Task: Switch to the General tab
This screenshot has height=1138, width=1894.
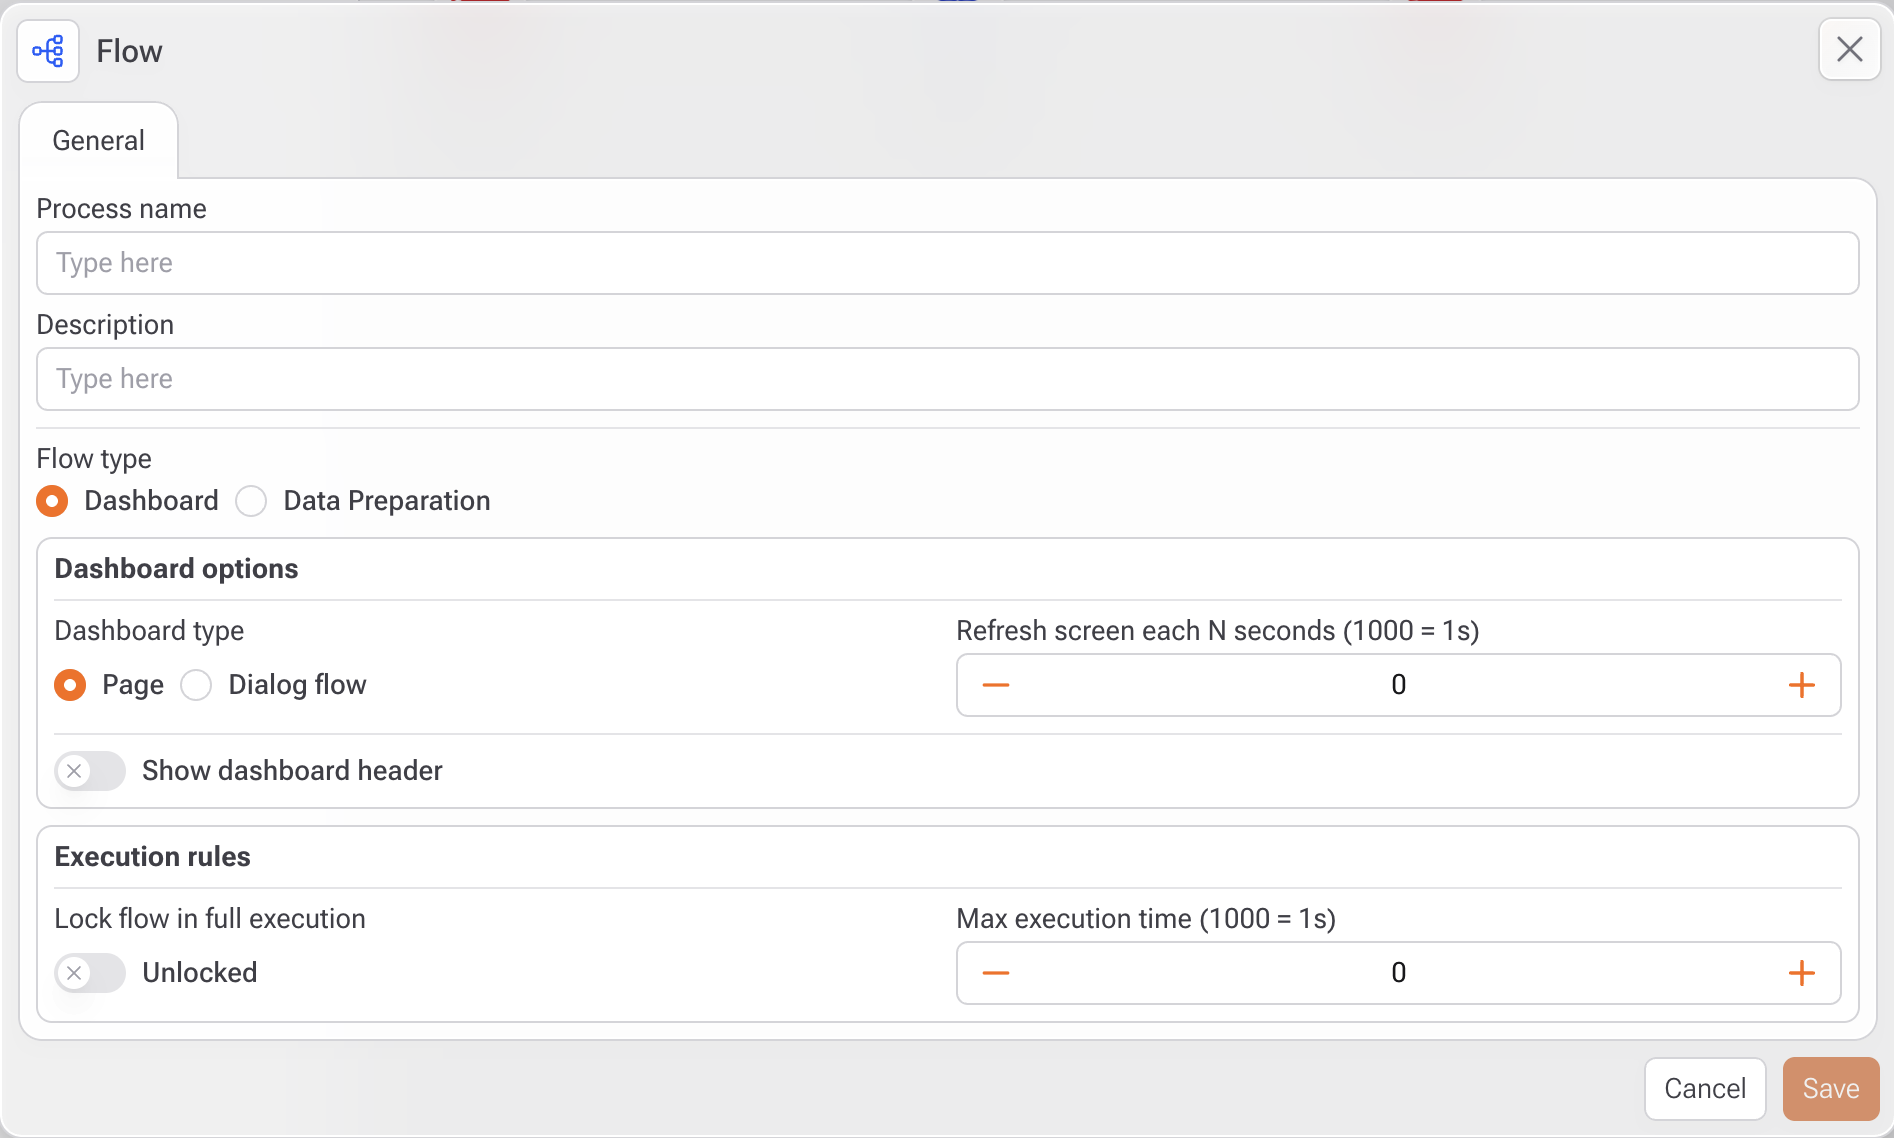Action: point(98,141)
